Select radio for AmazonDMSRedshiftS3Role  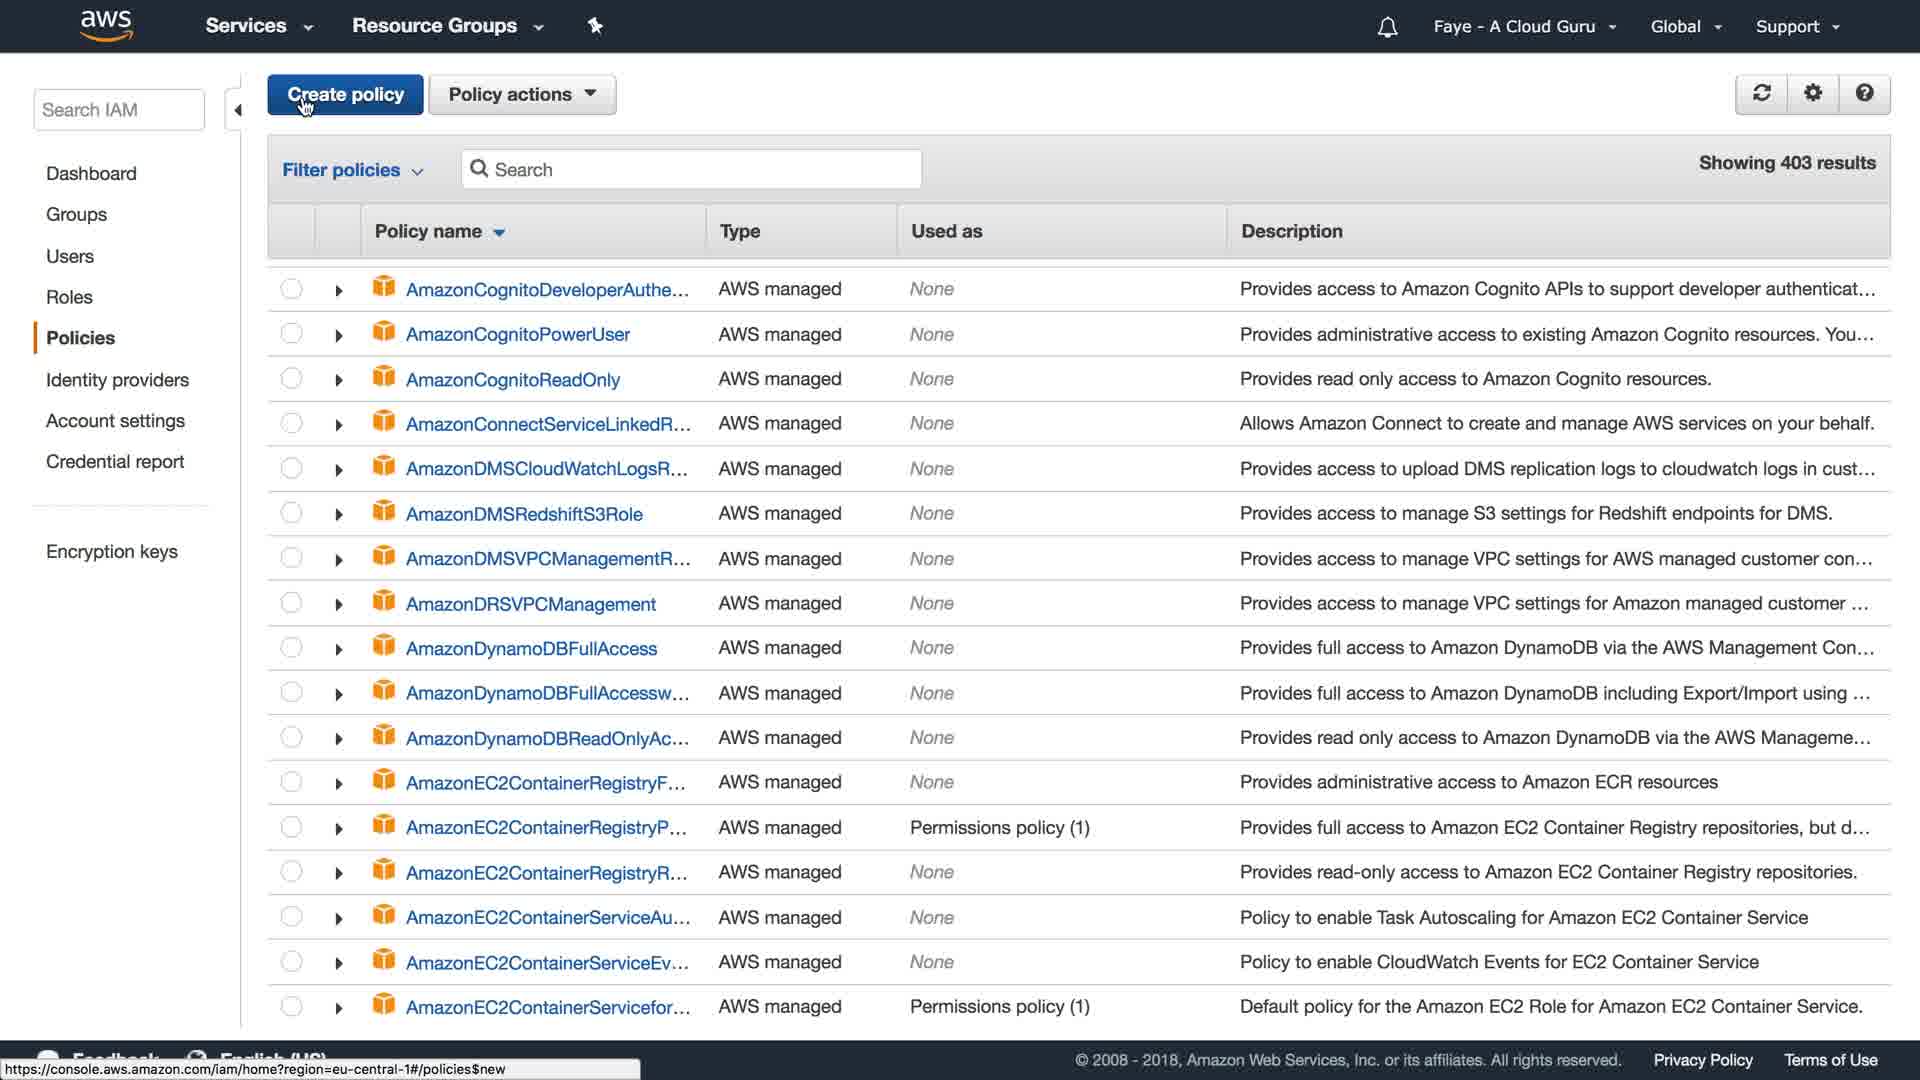[x=291, y=513]
